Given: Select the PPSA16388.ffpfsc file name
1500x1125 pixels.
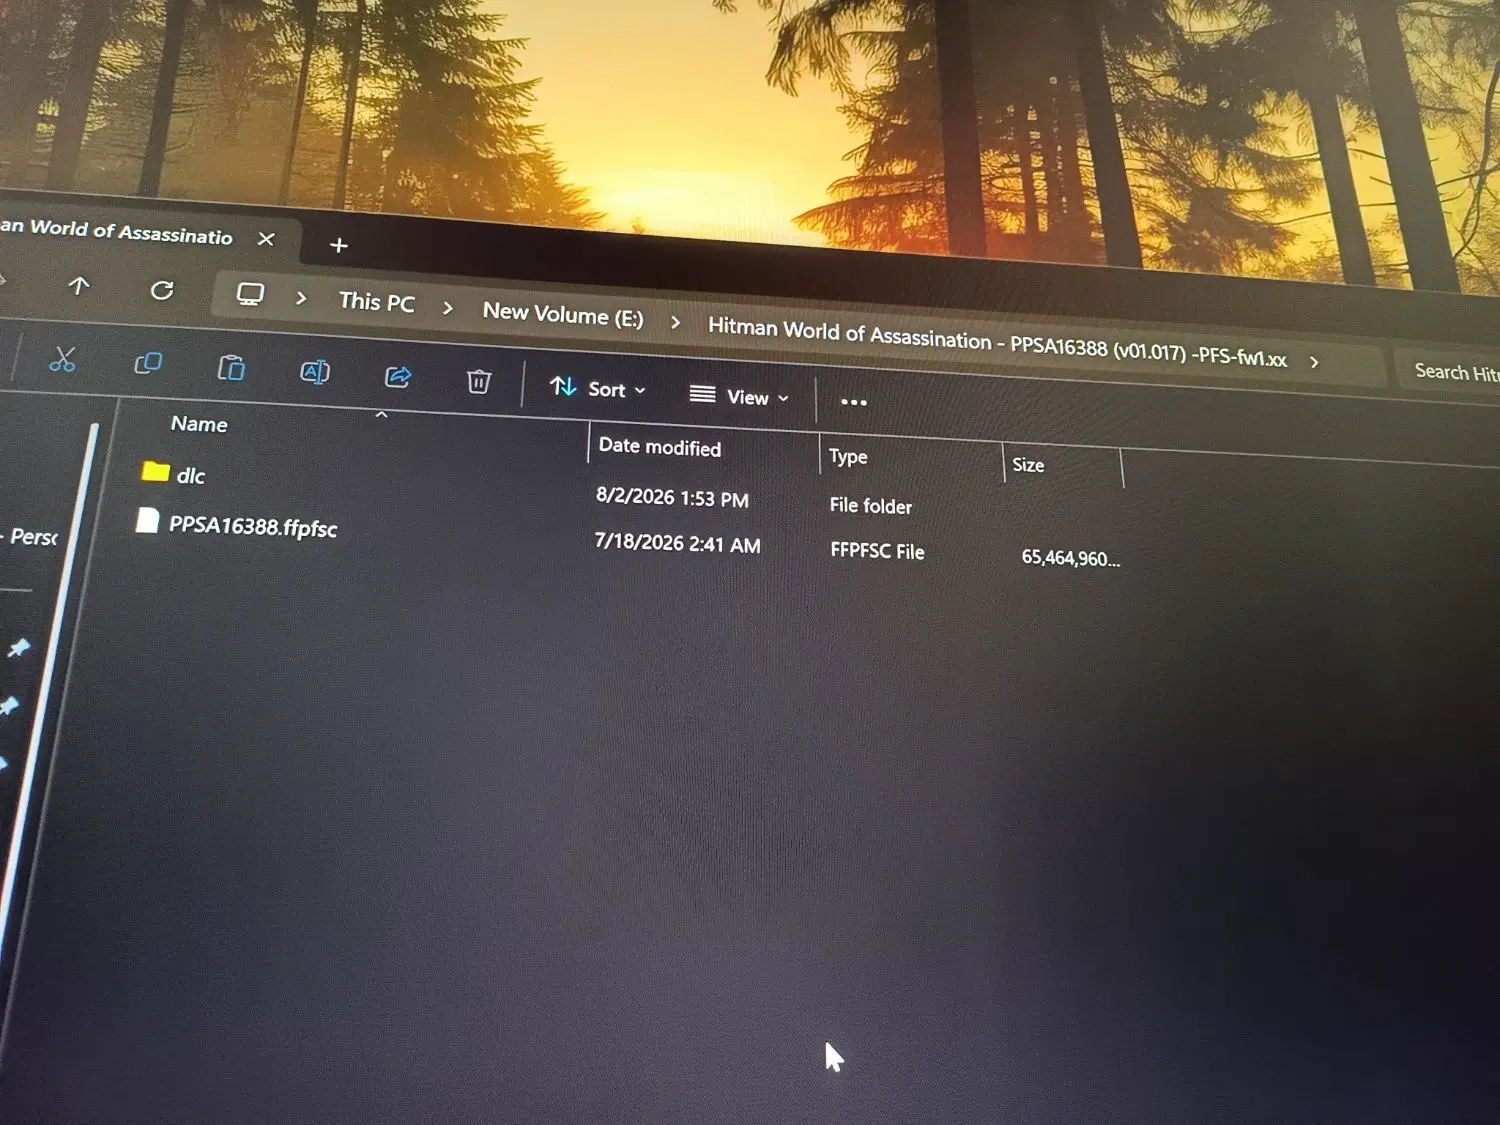Looking at the screenshot, I should 253,527.
